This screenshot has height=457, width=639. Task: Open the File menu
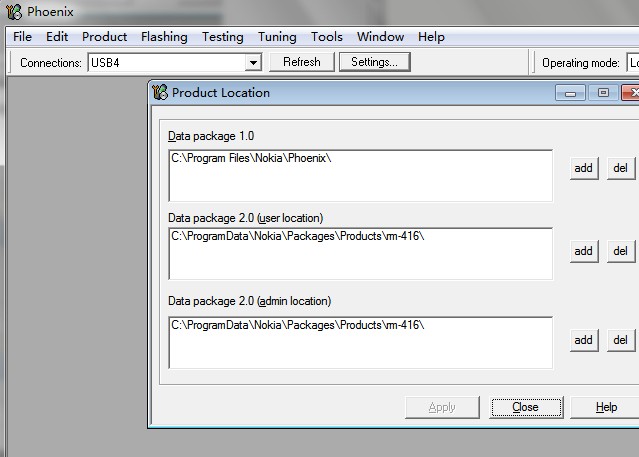22,37
